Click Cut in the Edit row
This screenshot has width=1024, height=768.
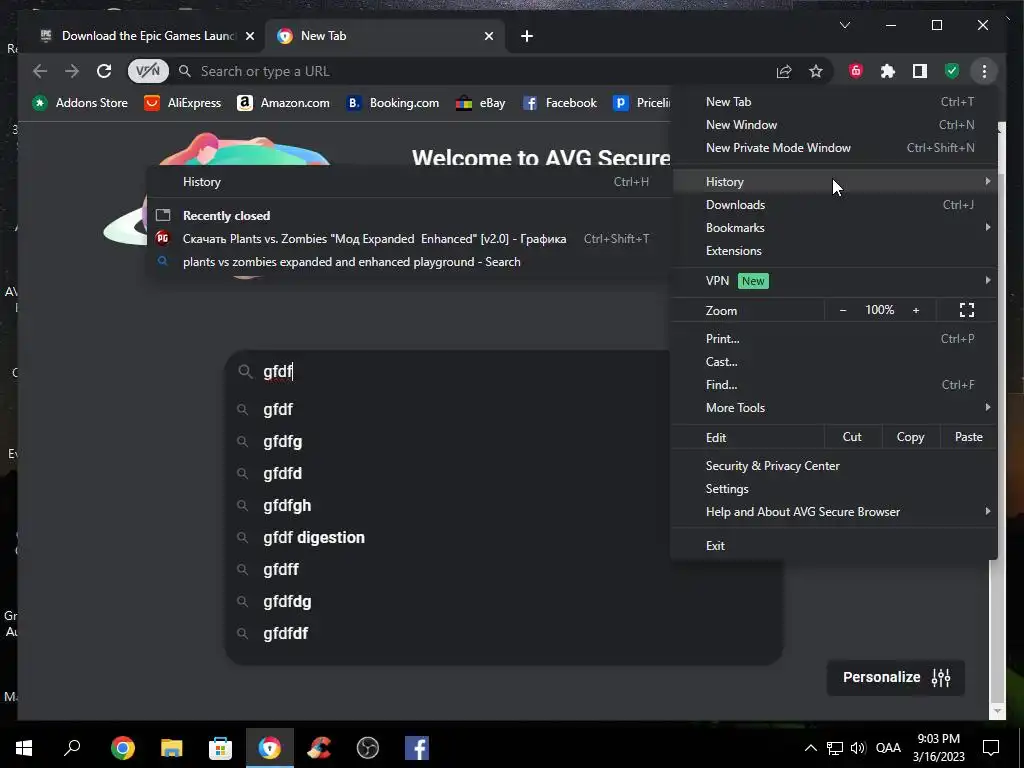(852, 437)
